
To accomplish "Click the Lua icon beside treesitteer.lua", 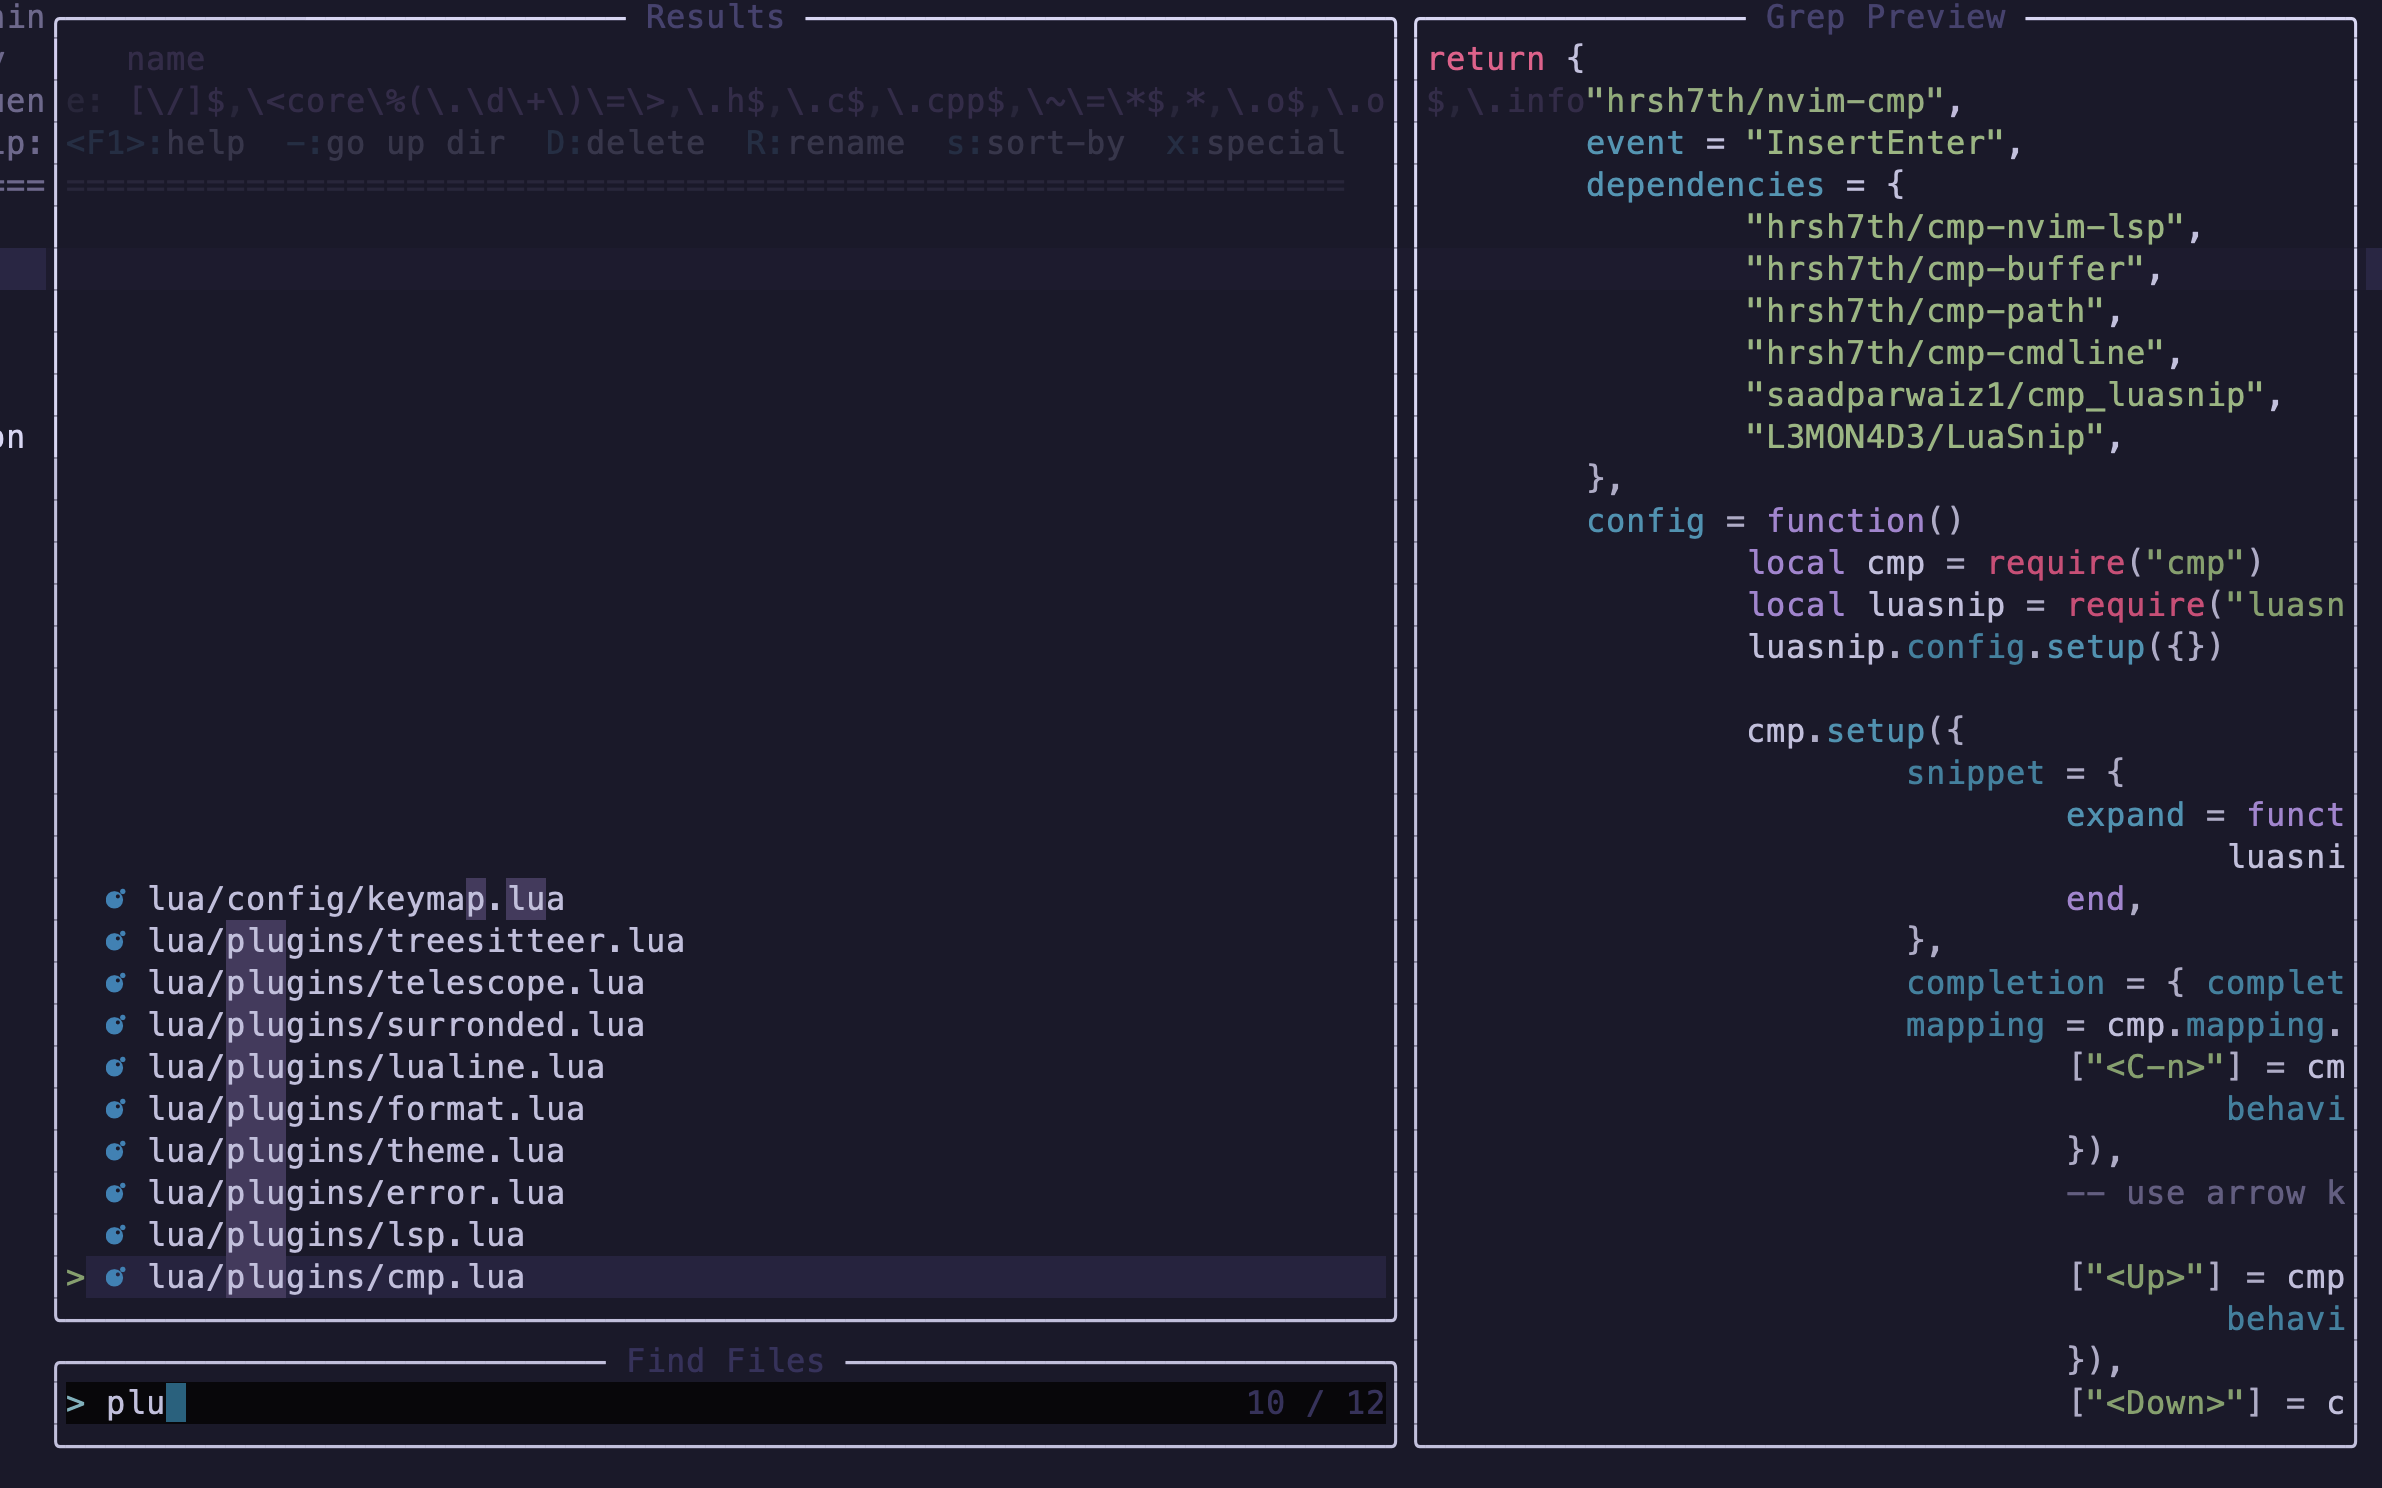I will pos(116,941).
